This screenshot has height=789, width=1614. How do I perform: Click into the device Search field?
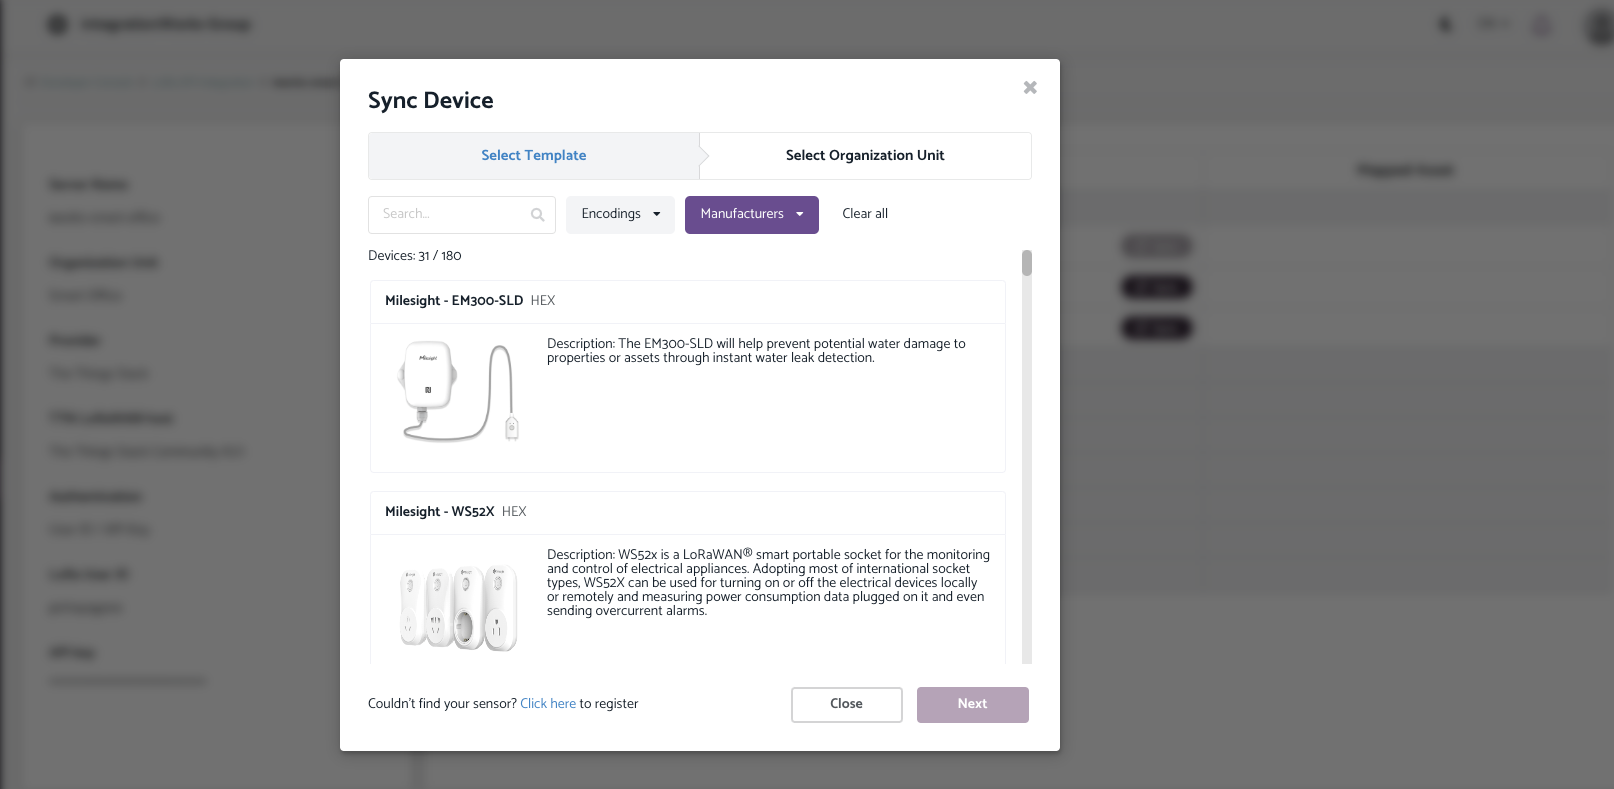(x=462, y=215)
